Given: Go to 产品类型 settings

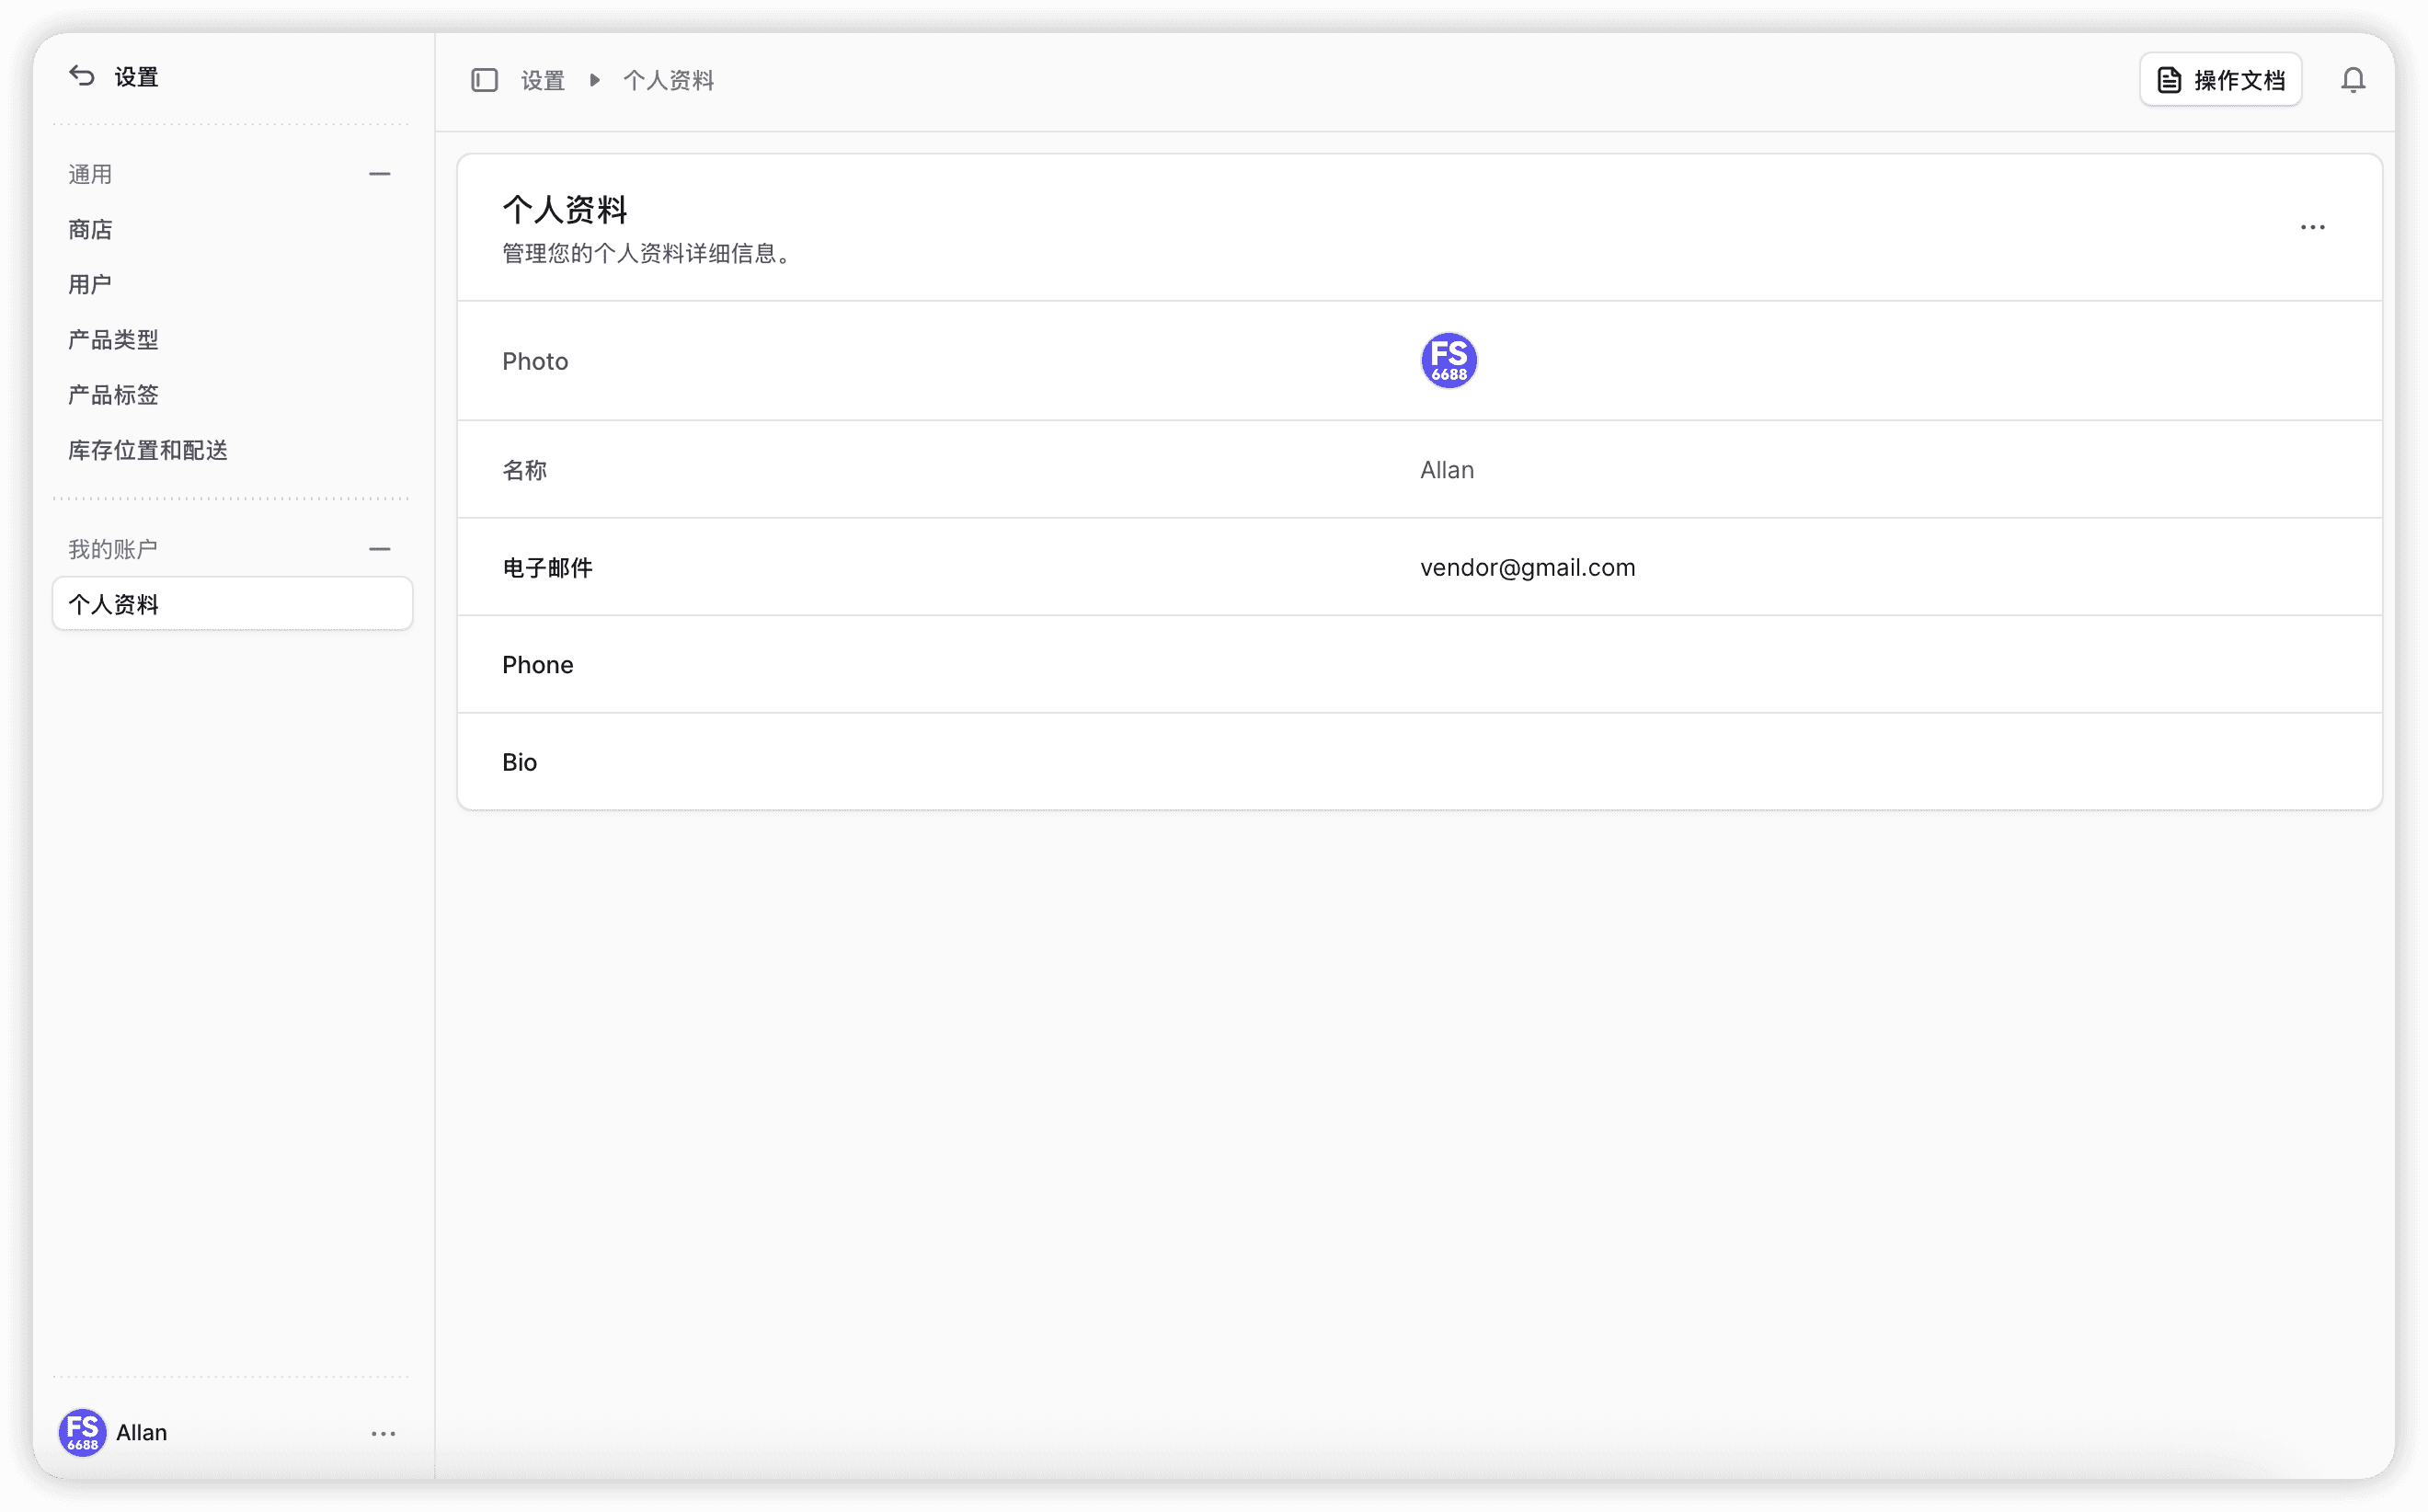Looking at the screenshot, I should (113, 340).
